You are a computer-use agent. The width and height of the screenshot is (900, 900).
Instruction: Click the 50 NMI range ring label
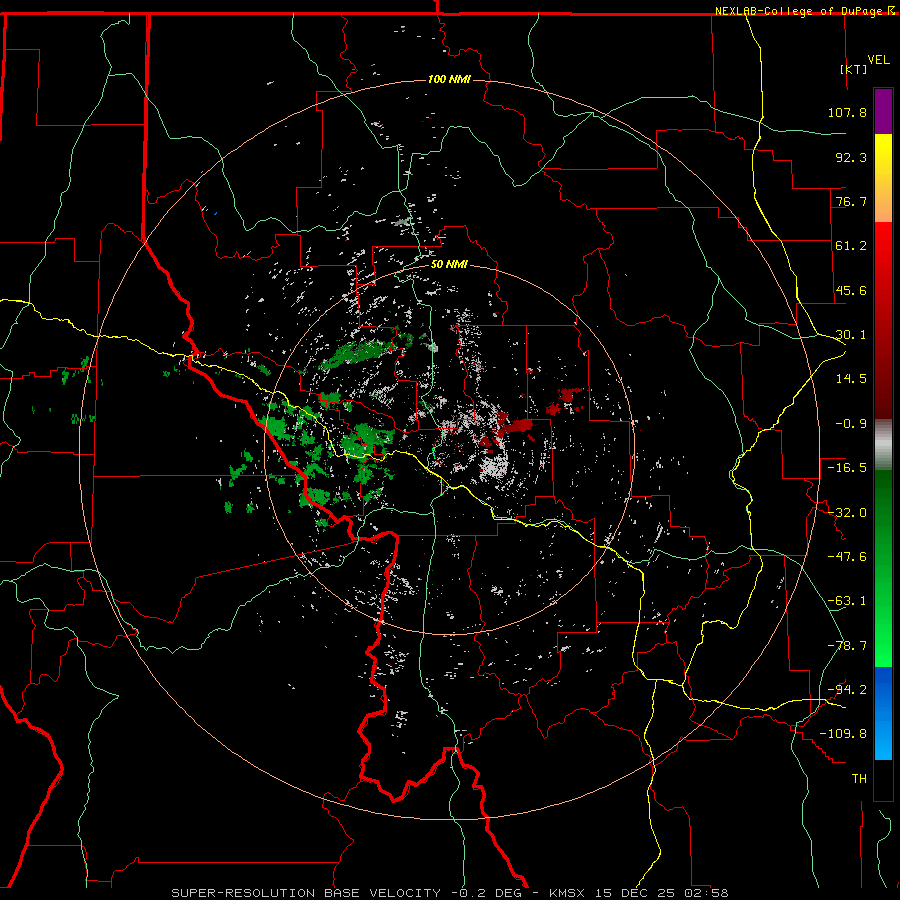point(449,265)
